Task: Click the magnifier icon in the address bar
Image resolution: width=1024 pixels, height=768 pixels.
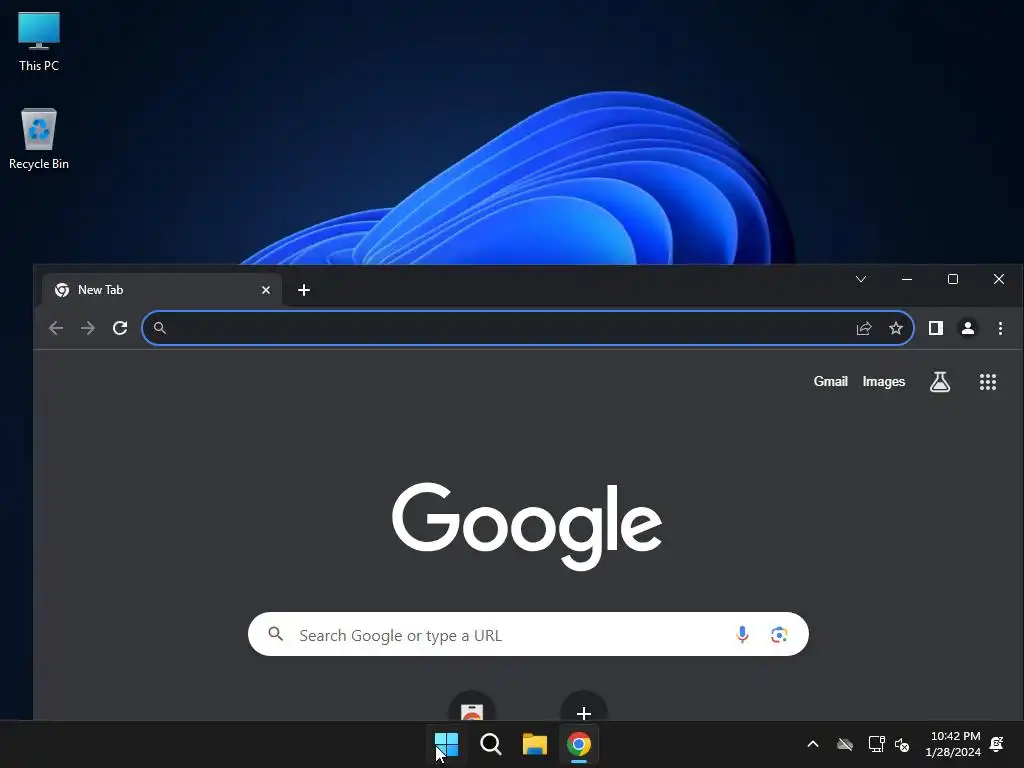Action: click(159, 328)
